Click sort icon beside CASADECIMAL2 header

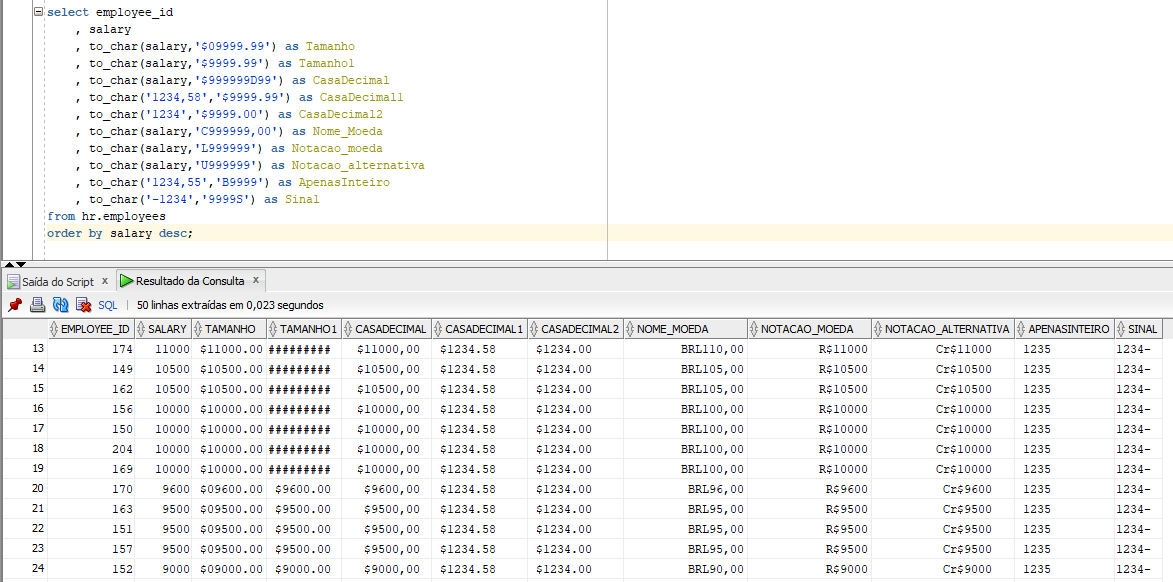click(x=535, y=328)
